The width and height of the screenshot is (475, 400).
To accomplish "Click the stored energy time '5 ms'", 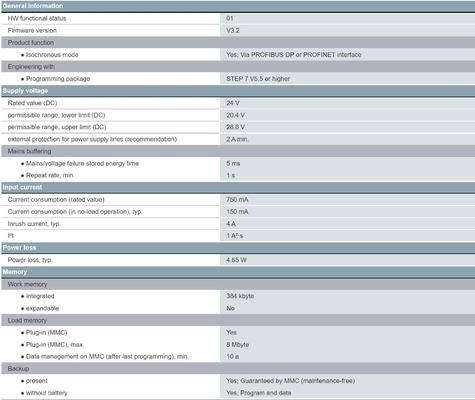I will point(233,163).
